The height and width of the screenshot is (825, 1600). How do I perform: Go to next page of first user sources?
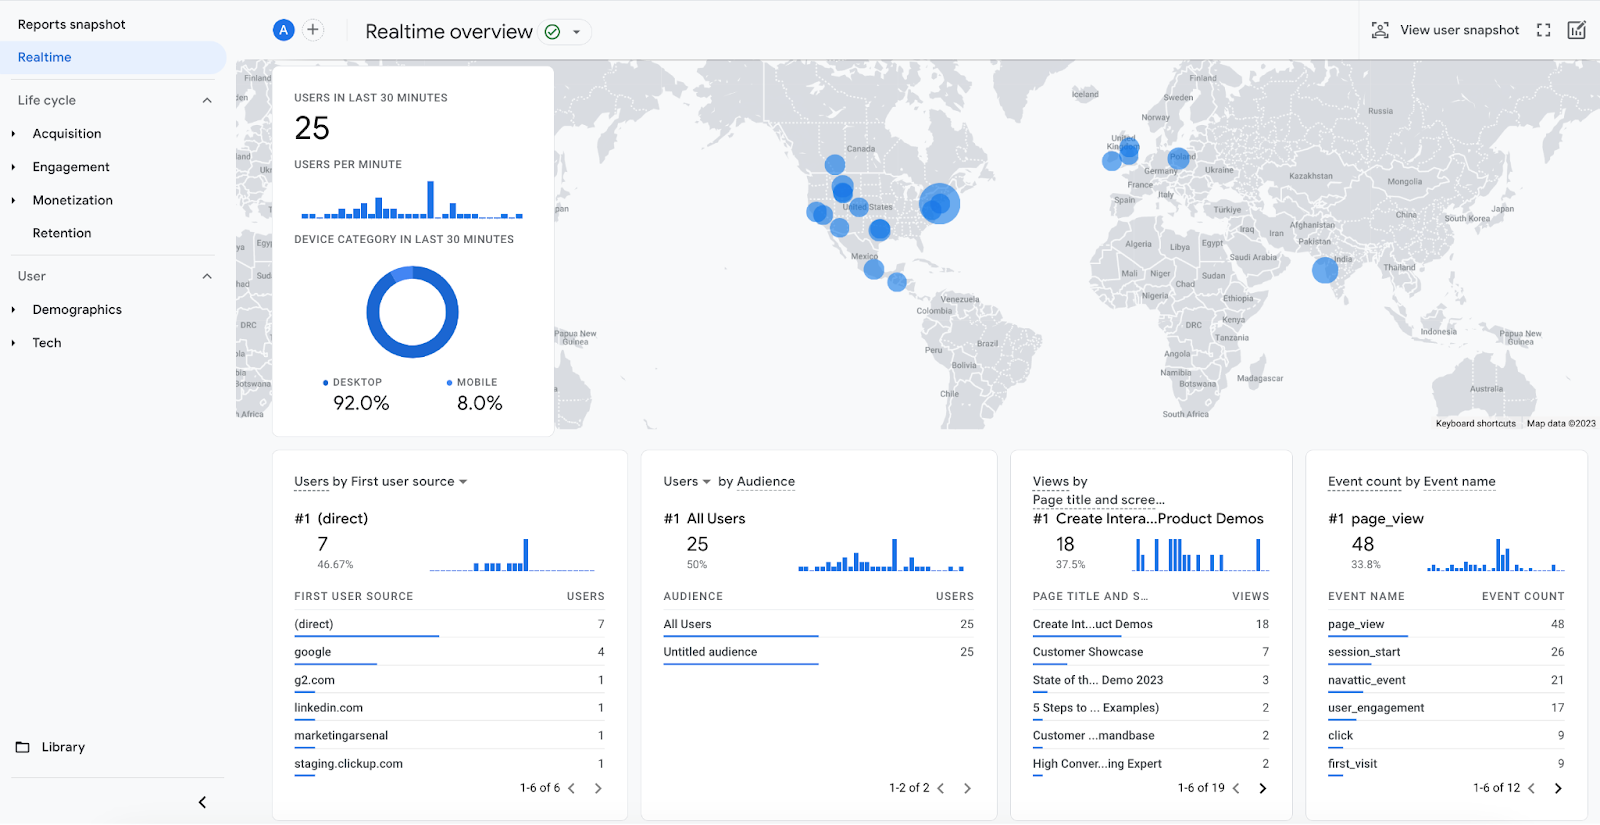[598, 788]
